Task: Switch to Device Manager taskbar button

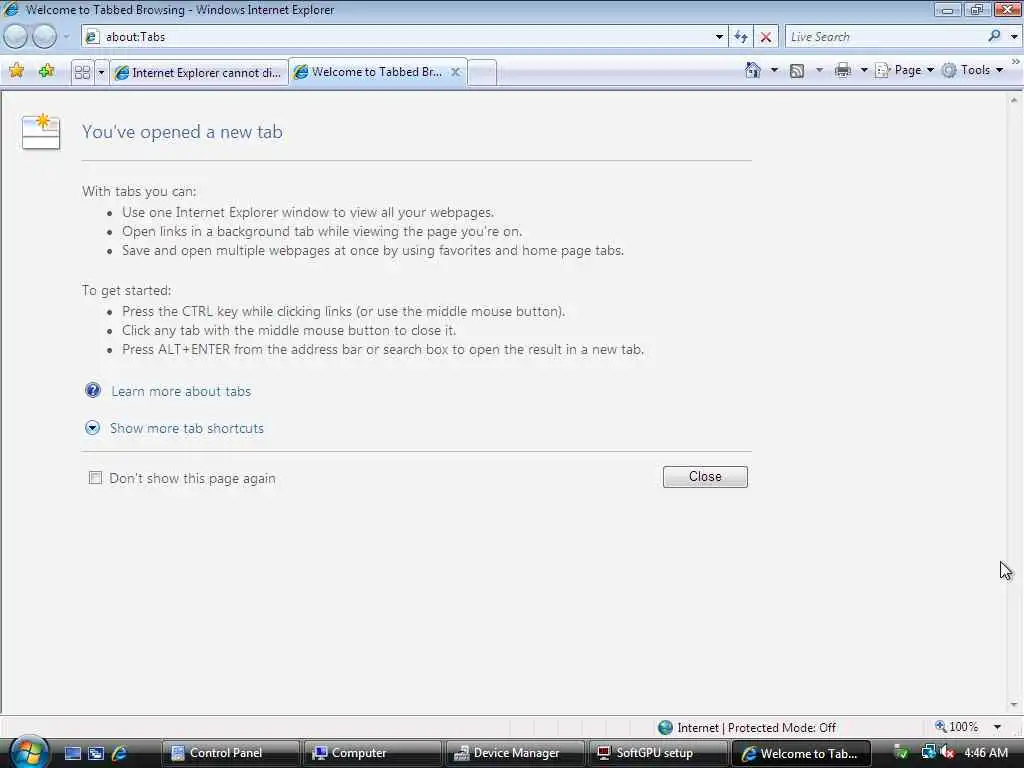Action: pyautogui.click(x=515, y=753)
